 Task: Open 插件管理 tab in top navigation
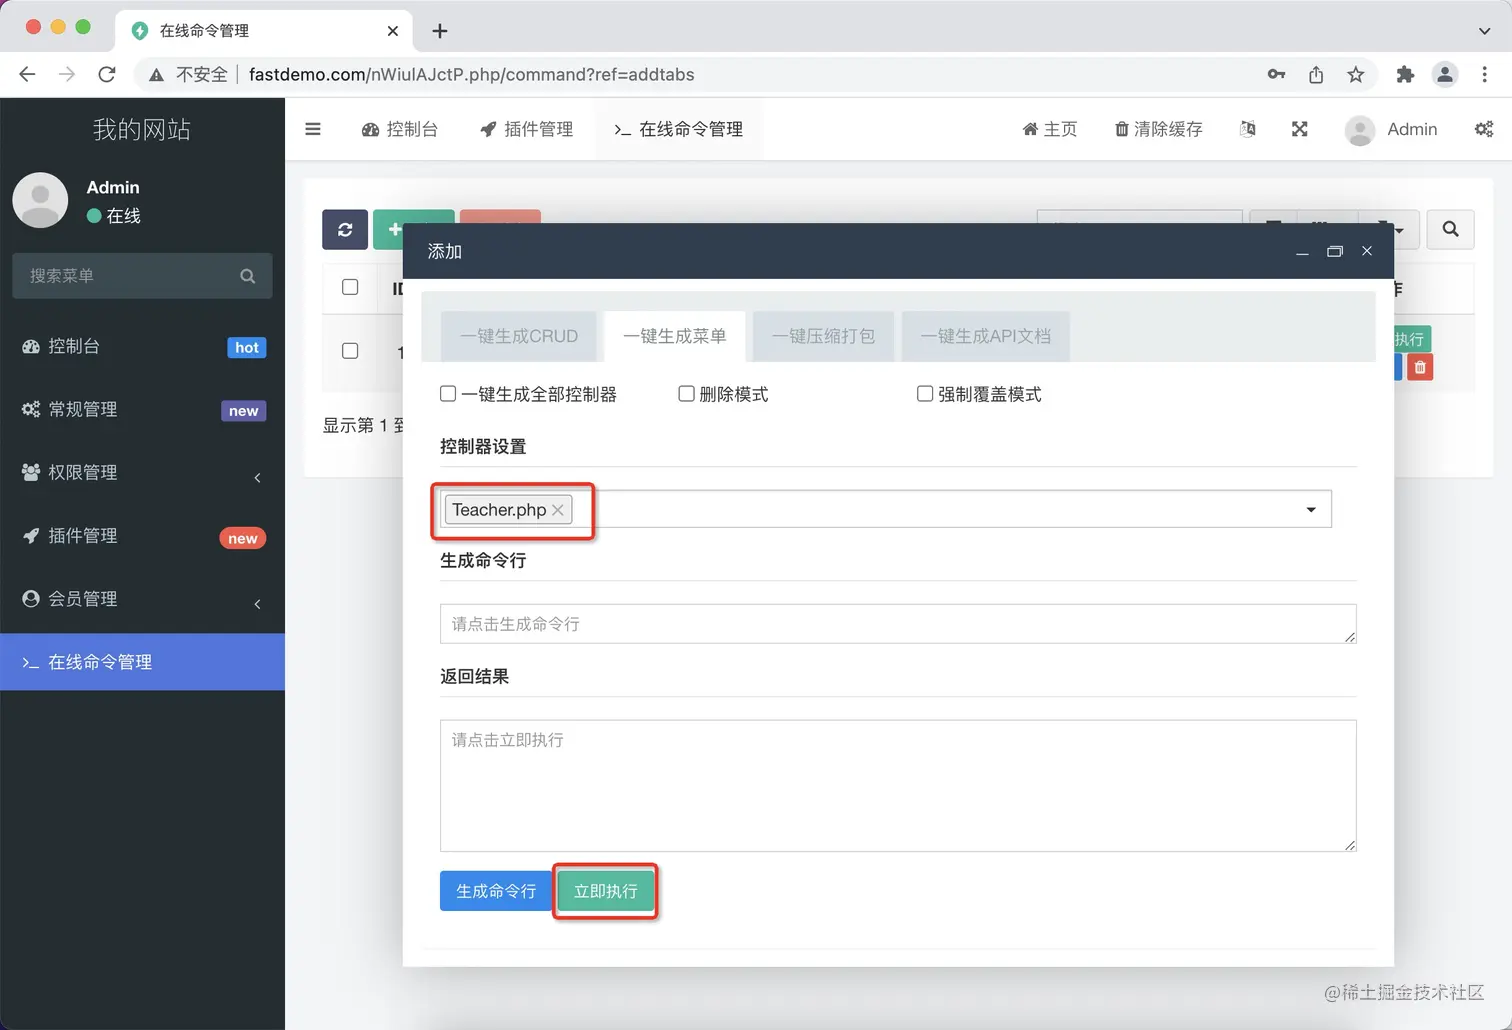[x=527, y=129]
